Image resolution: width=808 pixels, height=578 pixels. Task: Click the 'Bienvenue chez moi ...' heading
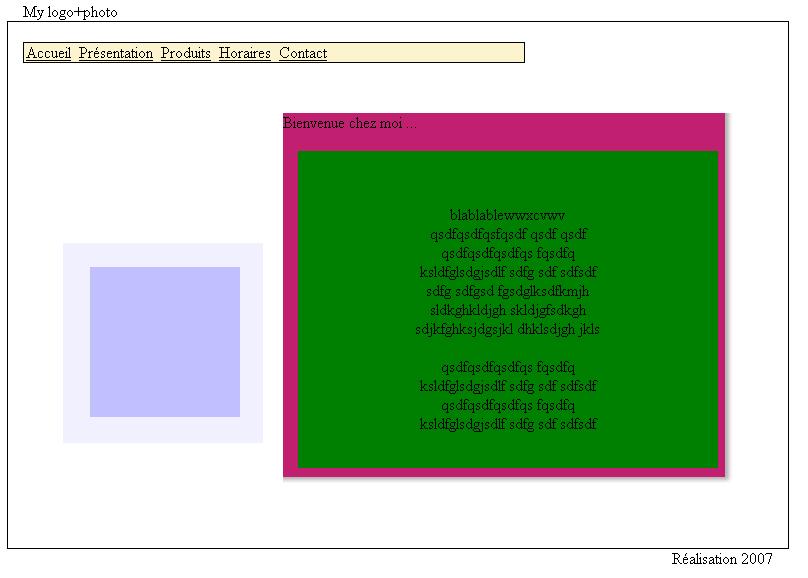(349, 123)
